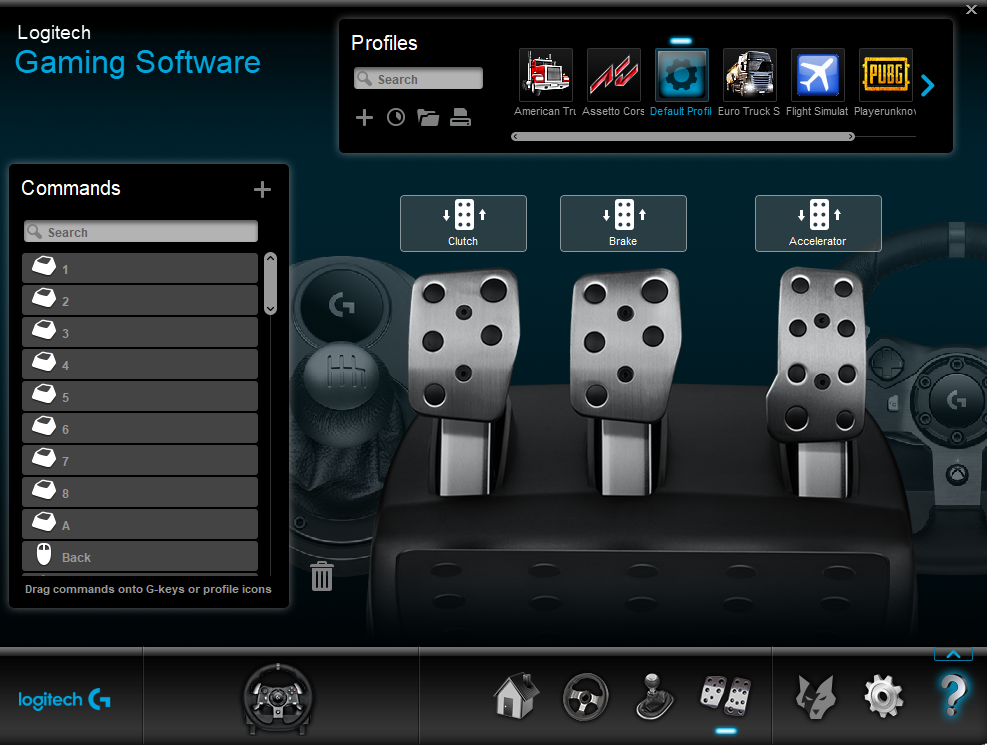
Task: Click the Profiles search field
Action: (419, 79)
